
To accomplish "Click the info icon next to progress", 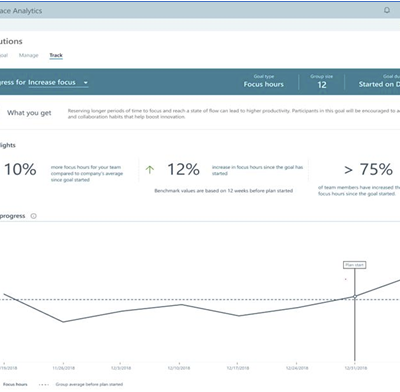I will [x=34, y=216].
